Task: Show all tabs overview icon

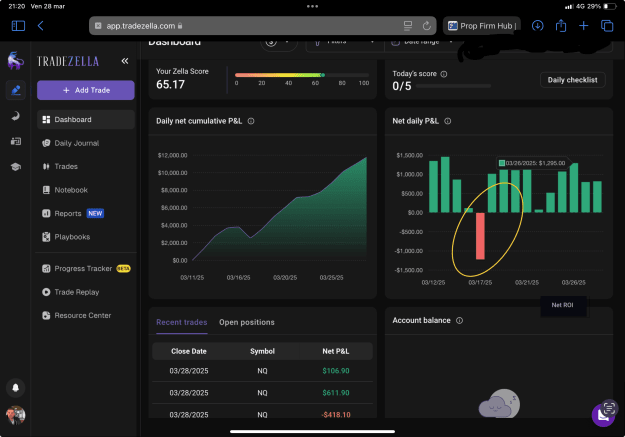Action: pos(607,26)
